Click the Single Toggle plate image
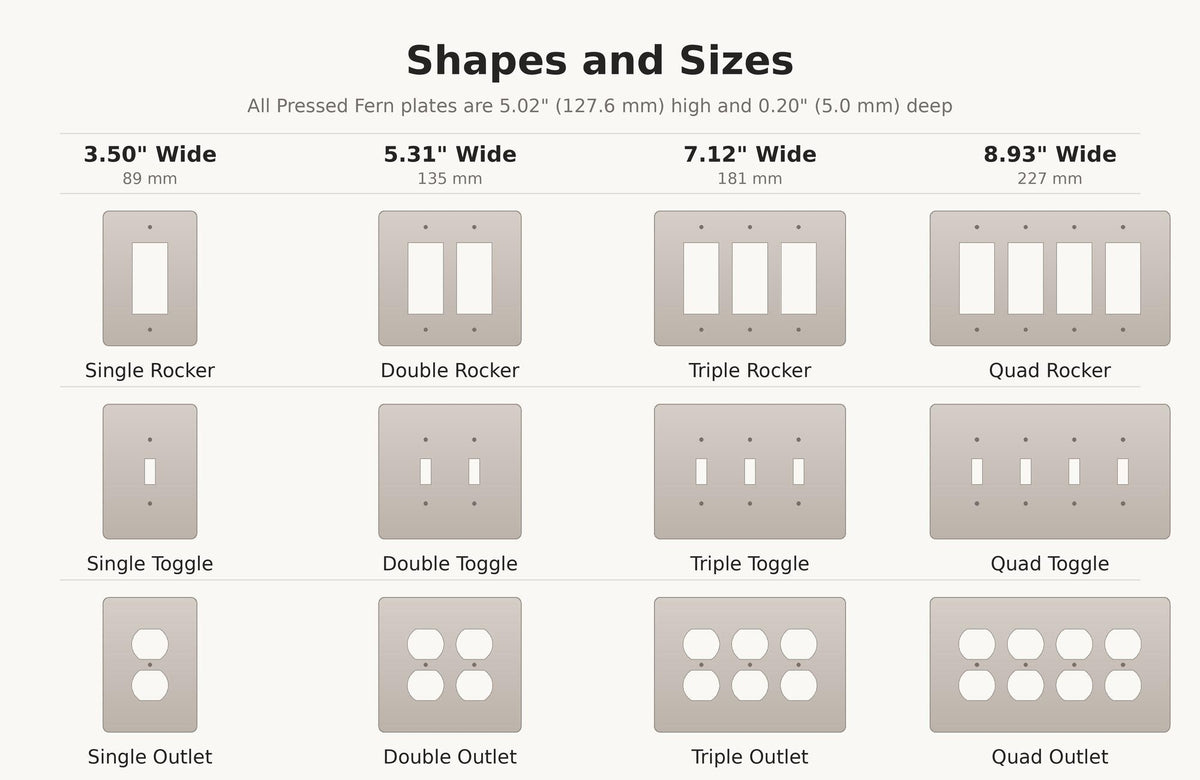The height and width of the screenshot is (780, 1200). (x=150, y=472)
